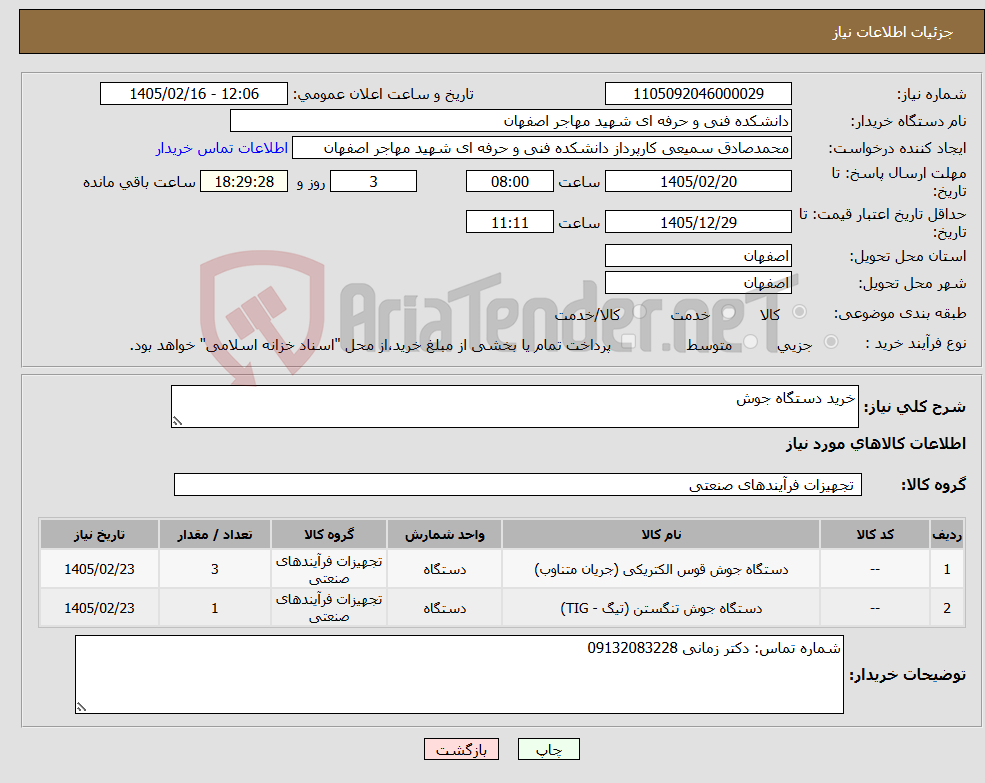Image resolution: width=985 pixels, height=783 pixels.
Task: Click date 1405/02/23 in second row
Action: 99,608
